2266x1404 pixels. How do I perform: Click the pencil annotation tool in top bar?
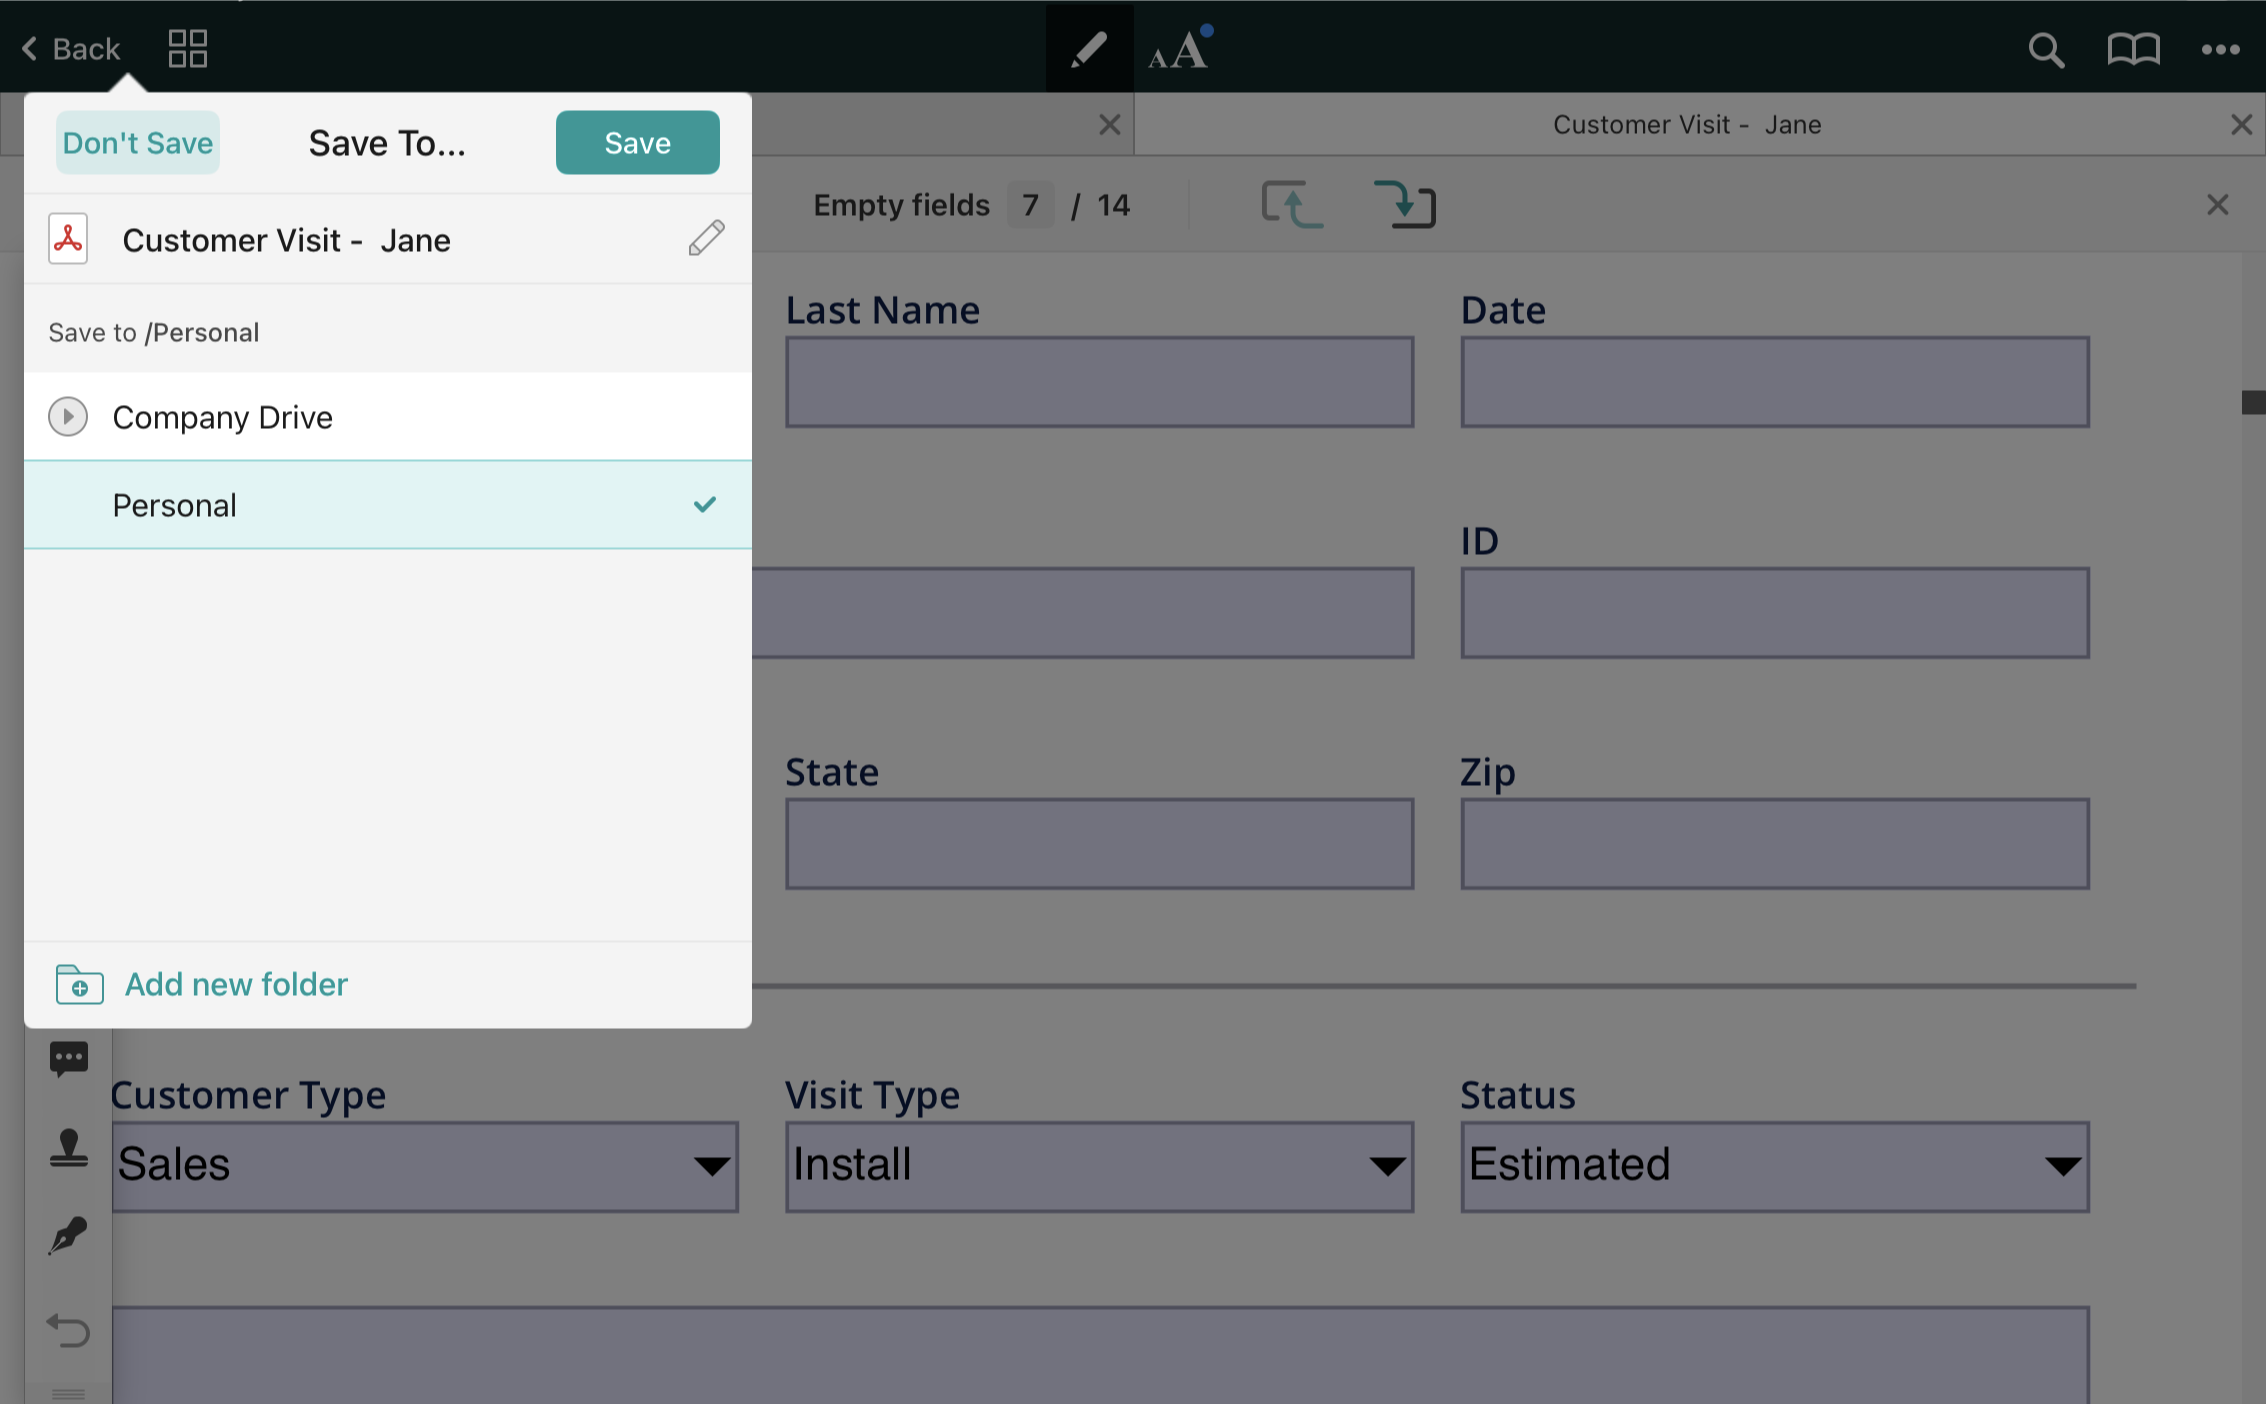(1089, 49)
